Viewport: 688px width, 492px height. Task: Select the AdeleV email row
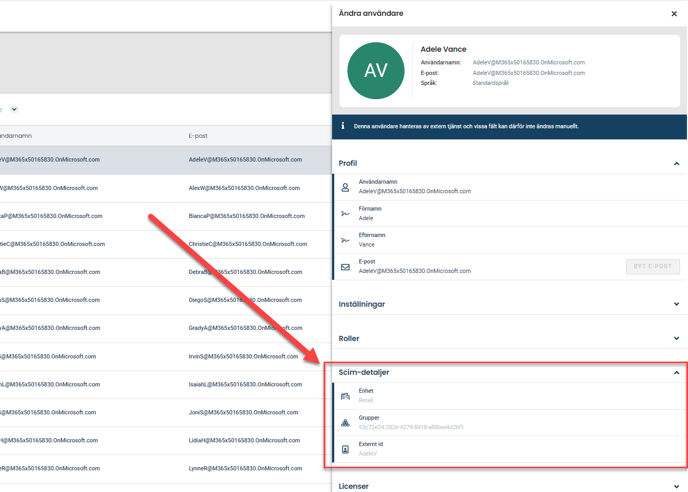(165, 160)
